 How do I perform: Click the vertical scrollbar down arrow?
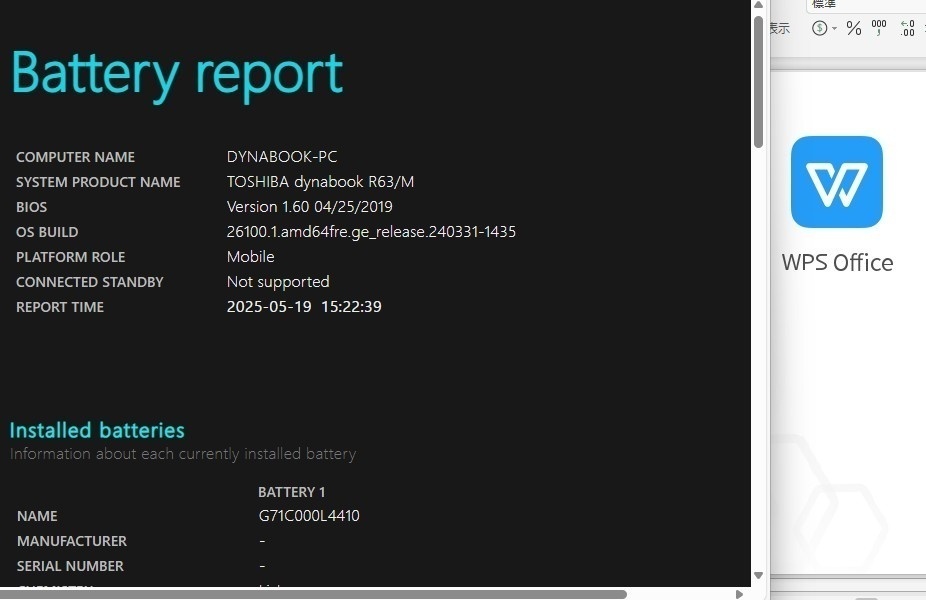click(x=758, y=575)
